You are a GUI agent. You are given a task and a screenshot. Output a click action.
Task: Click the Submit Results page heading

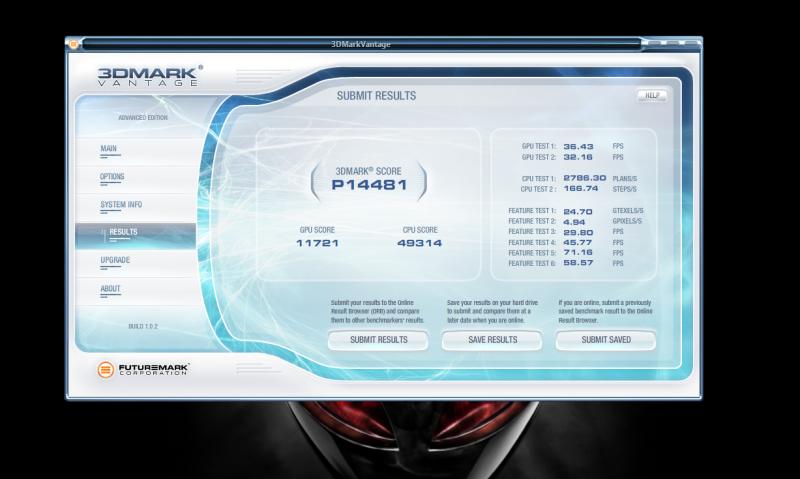coord(377,95)
